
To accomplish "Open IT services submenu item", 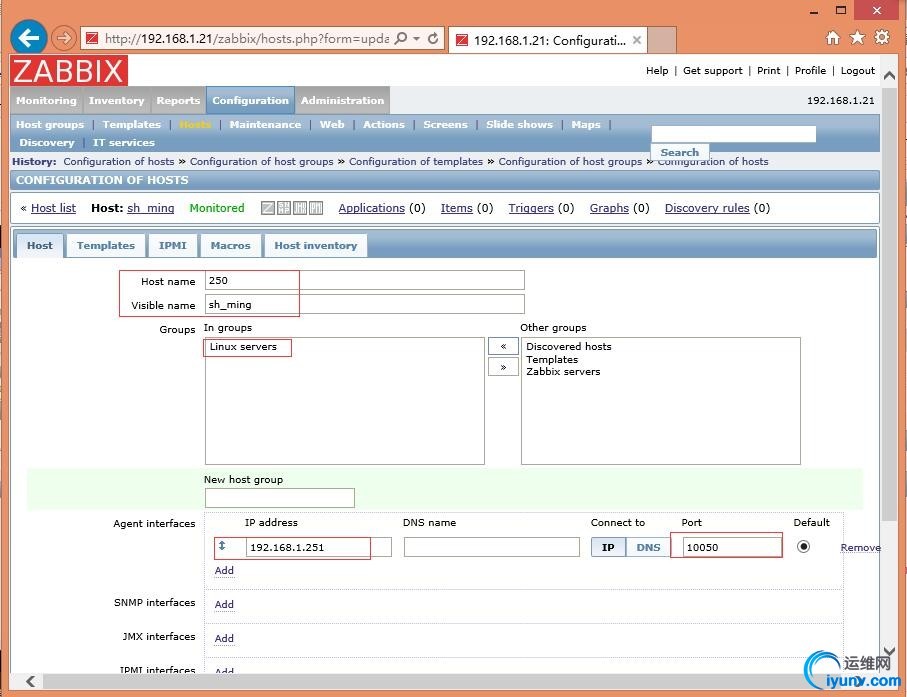I will coord(124,142).
